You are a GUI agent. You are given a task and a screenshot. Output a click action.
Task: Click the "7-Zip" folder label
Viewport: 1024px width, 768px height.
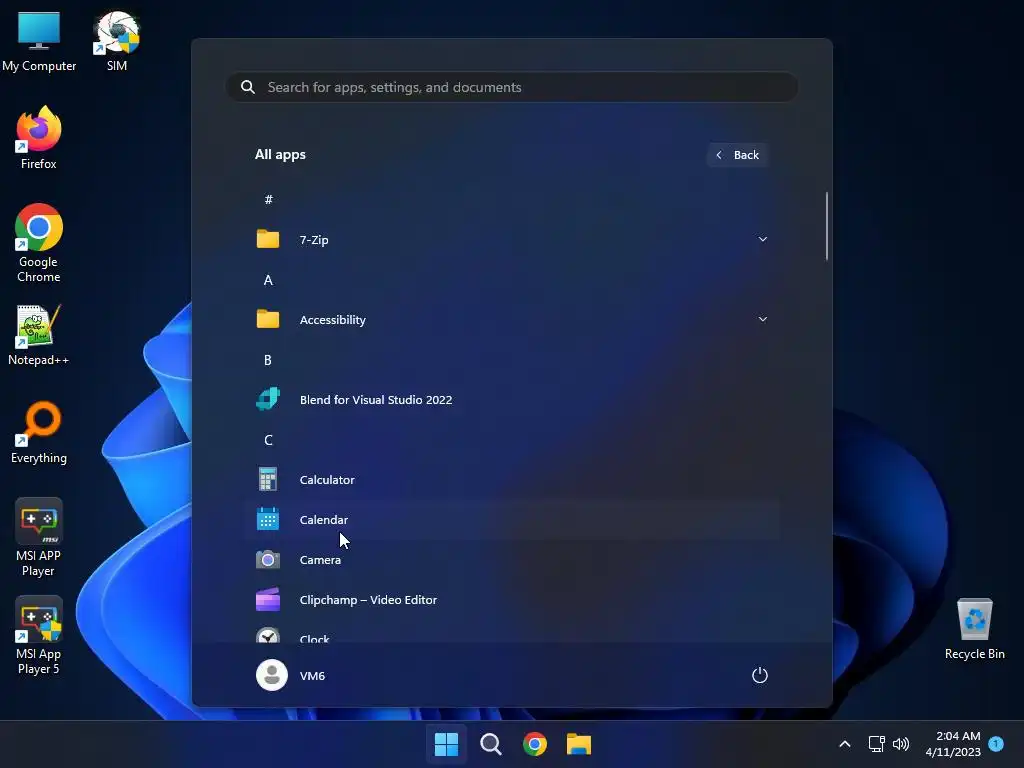coord(313,240)
